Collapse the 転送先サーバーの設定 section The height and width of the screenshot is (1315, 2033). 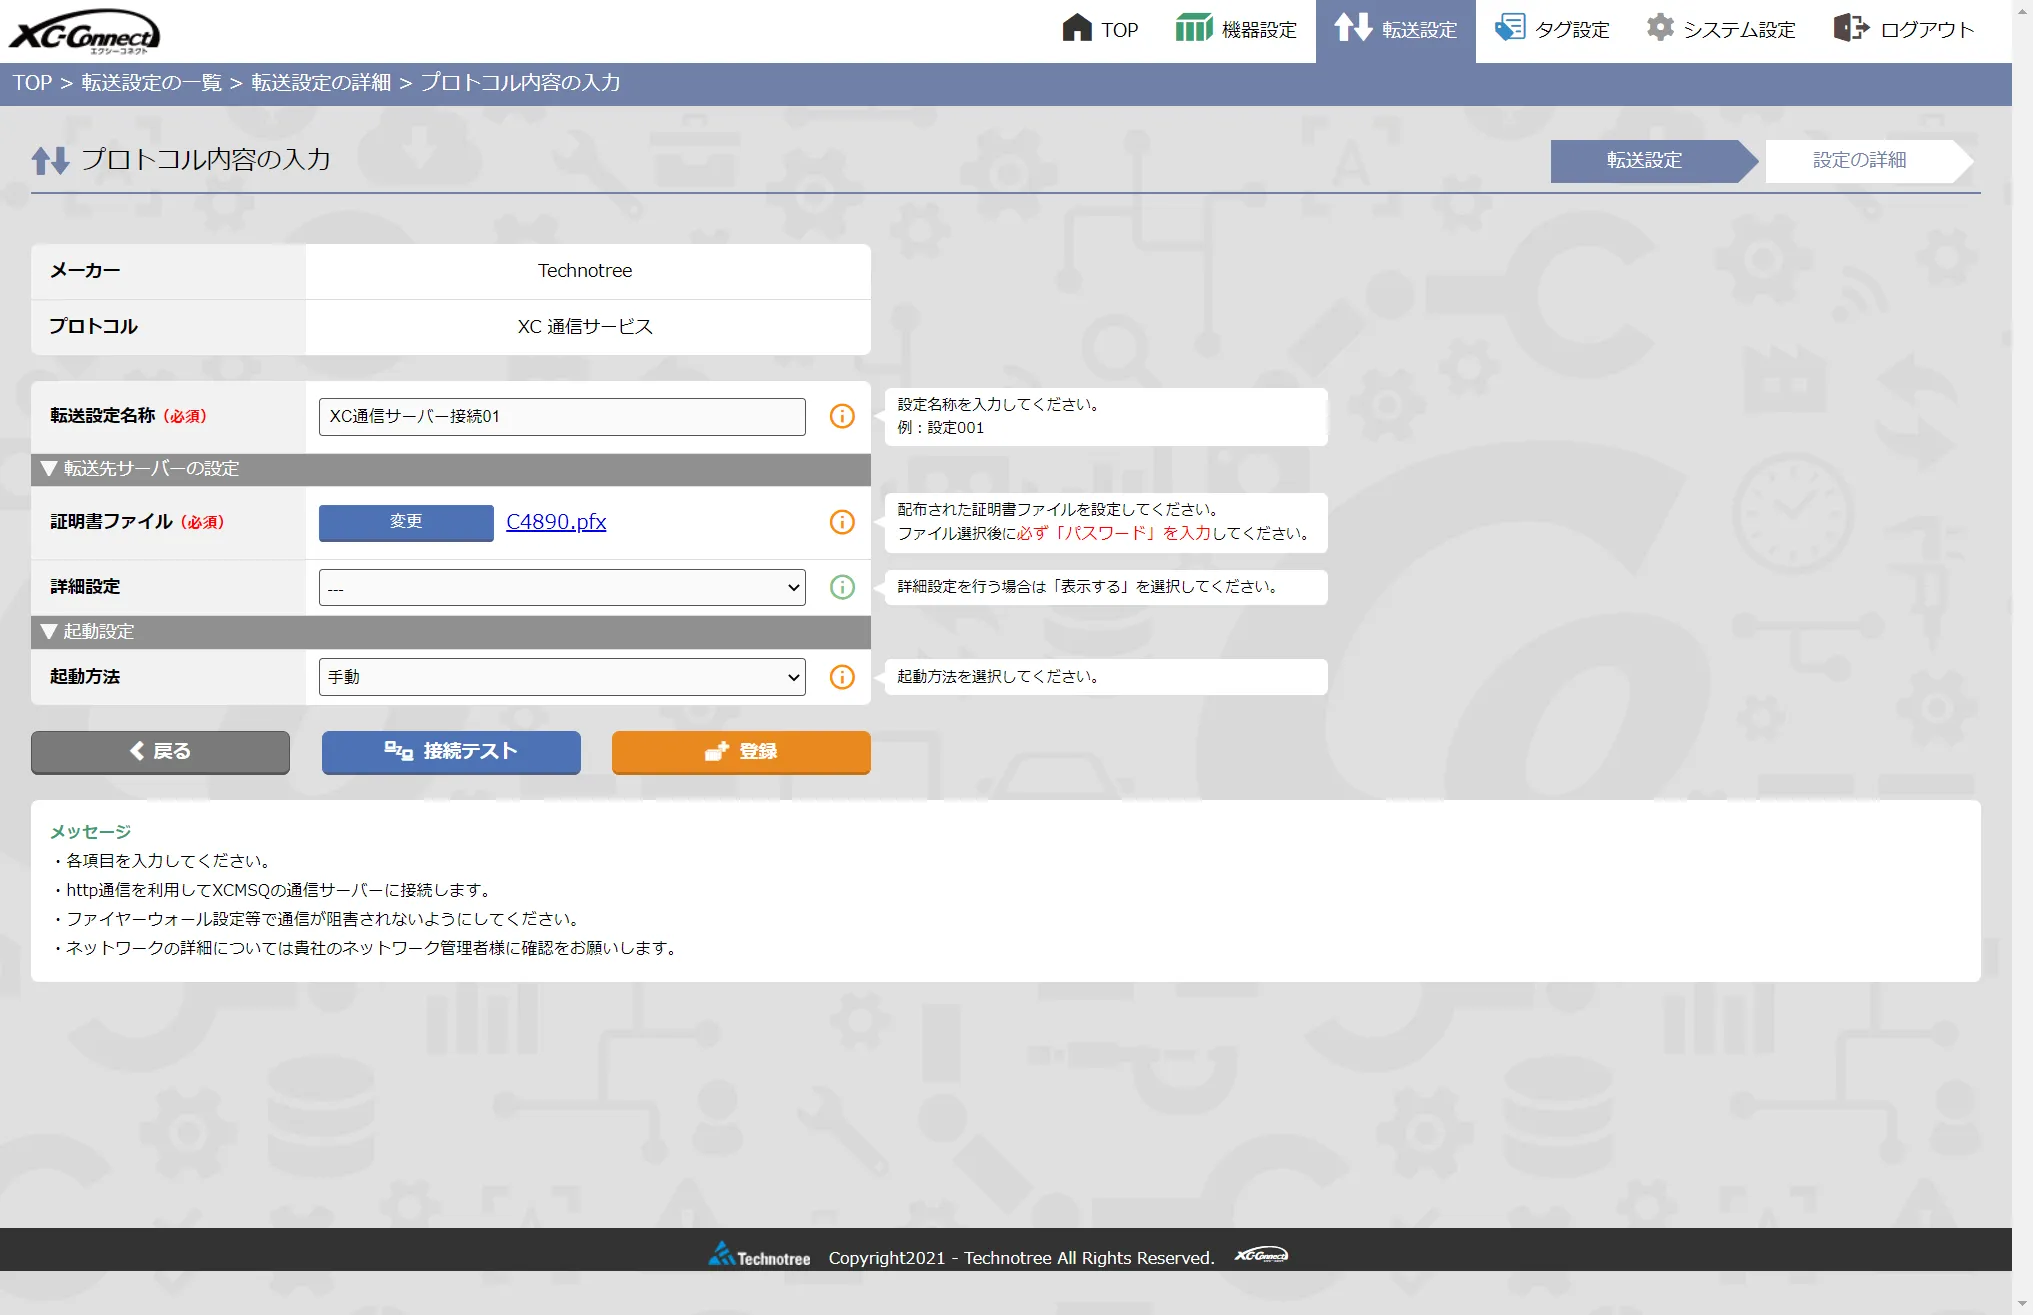click(48, 469)
